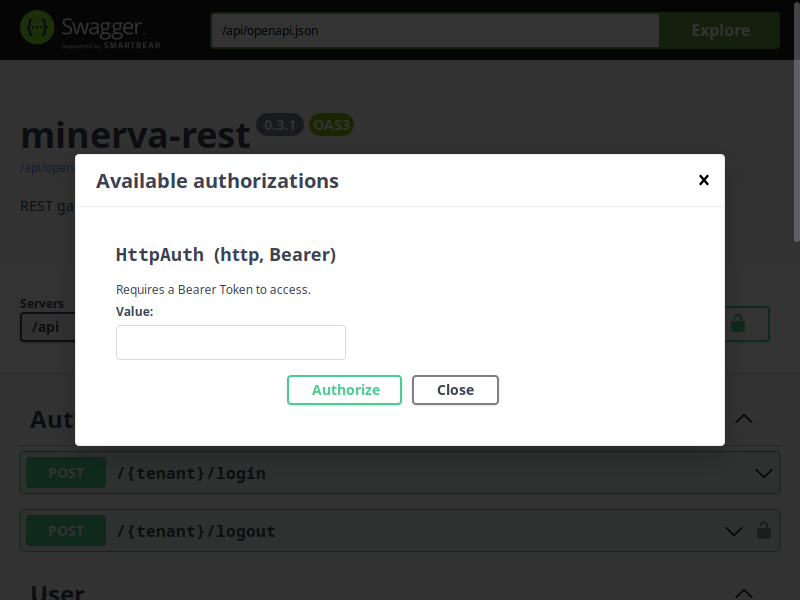The height and width of the screenshot is (600, 800).
Task: Click the POST badge for /{tenant}/logout
Action: pyautogui.click(x=66, y=531)
